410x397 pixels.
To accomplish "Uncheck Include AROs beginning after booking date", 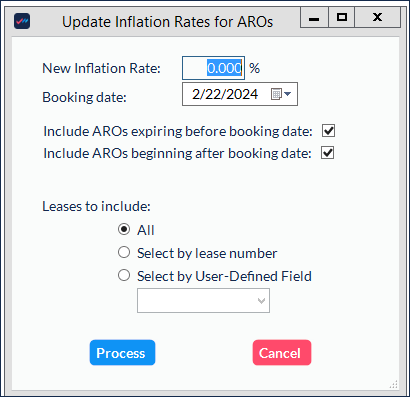I will click(x=327, y=153).
